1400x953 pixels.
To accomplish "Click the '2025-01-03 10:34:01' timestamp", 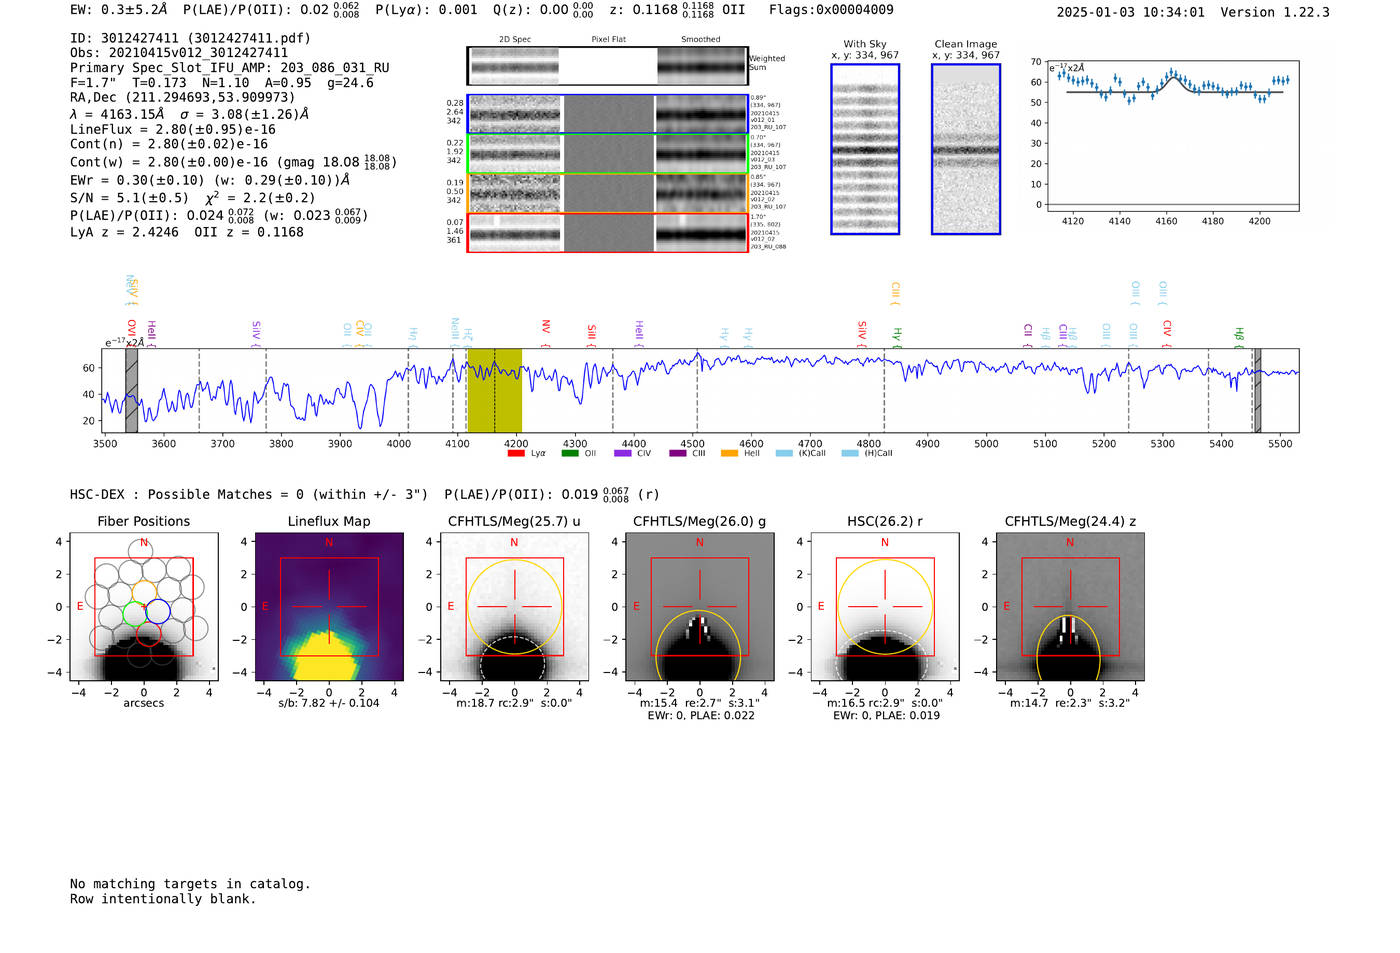I will click(x=1131, y=13).
